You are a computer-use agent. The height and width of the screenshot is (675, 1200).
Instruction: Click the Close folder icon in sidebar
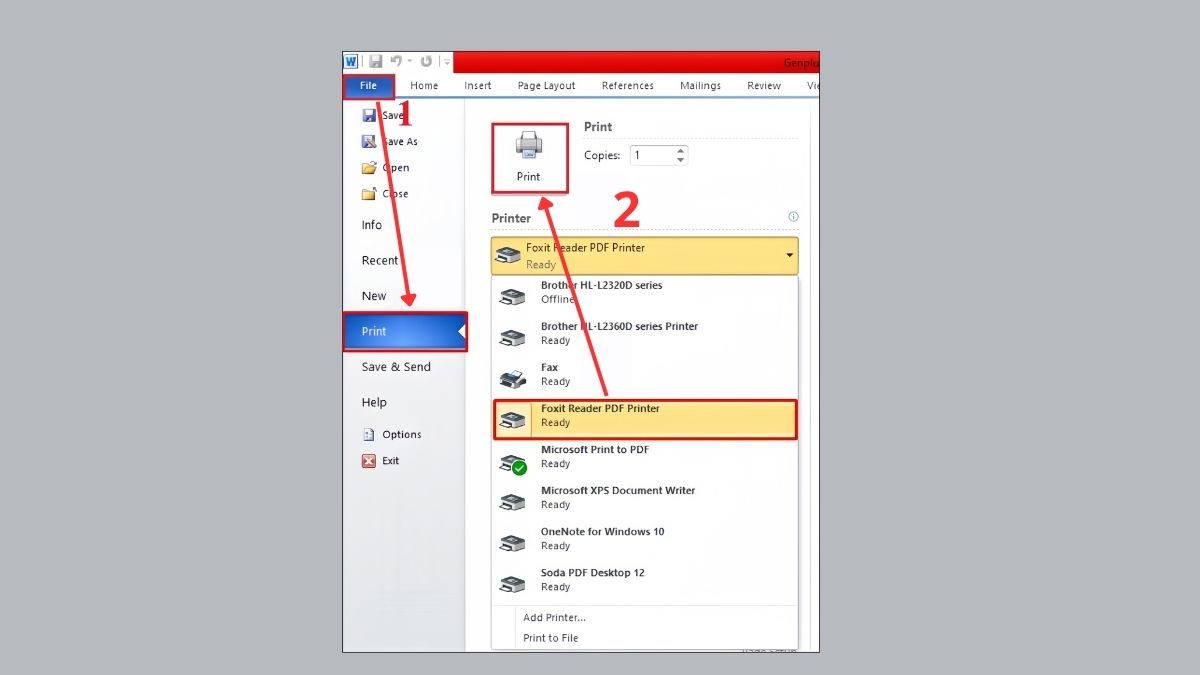point(369,194)
